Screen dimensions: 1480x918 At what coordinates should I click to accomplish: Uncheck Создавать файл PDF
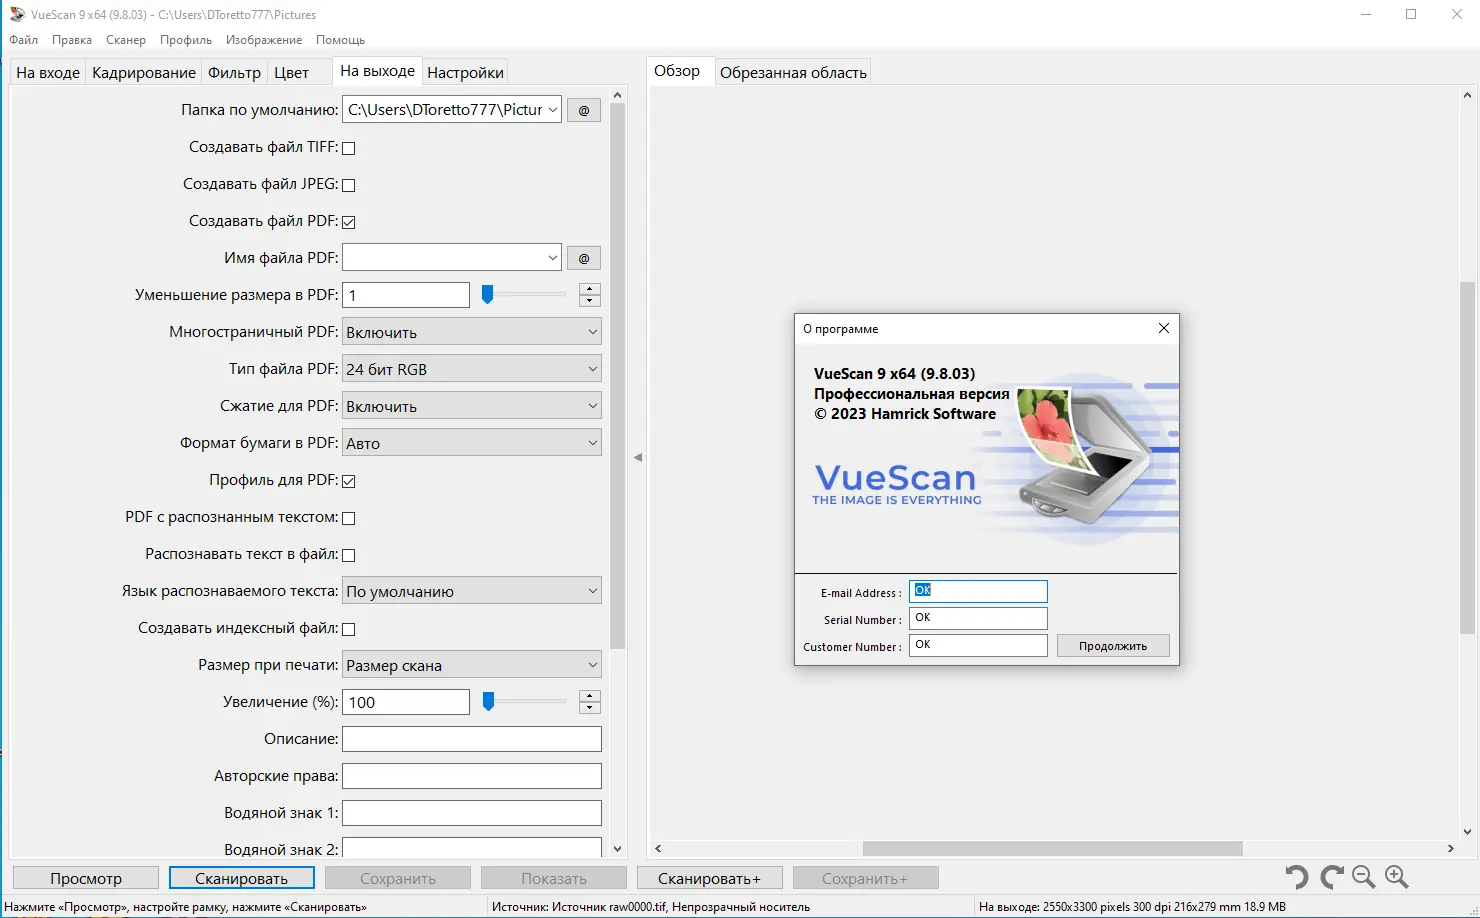[x=348, y=221]
